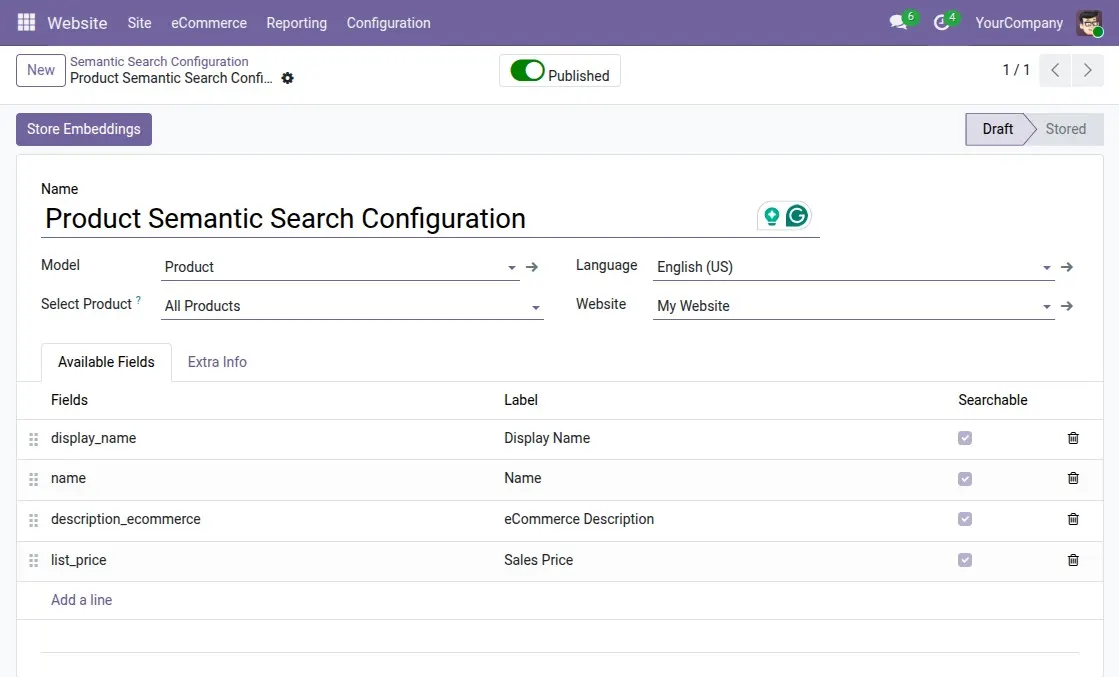This screenshot has height=677, width=1119.
Task: Open the apps grid menu icon
Action: point(26,22)
